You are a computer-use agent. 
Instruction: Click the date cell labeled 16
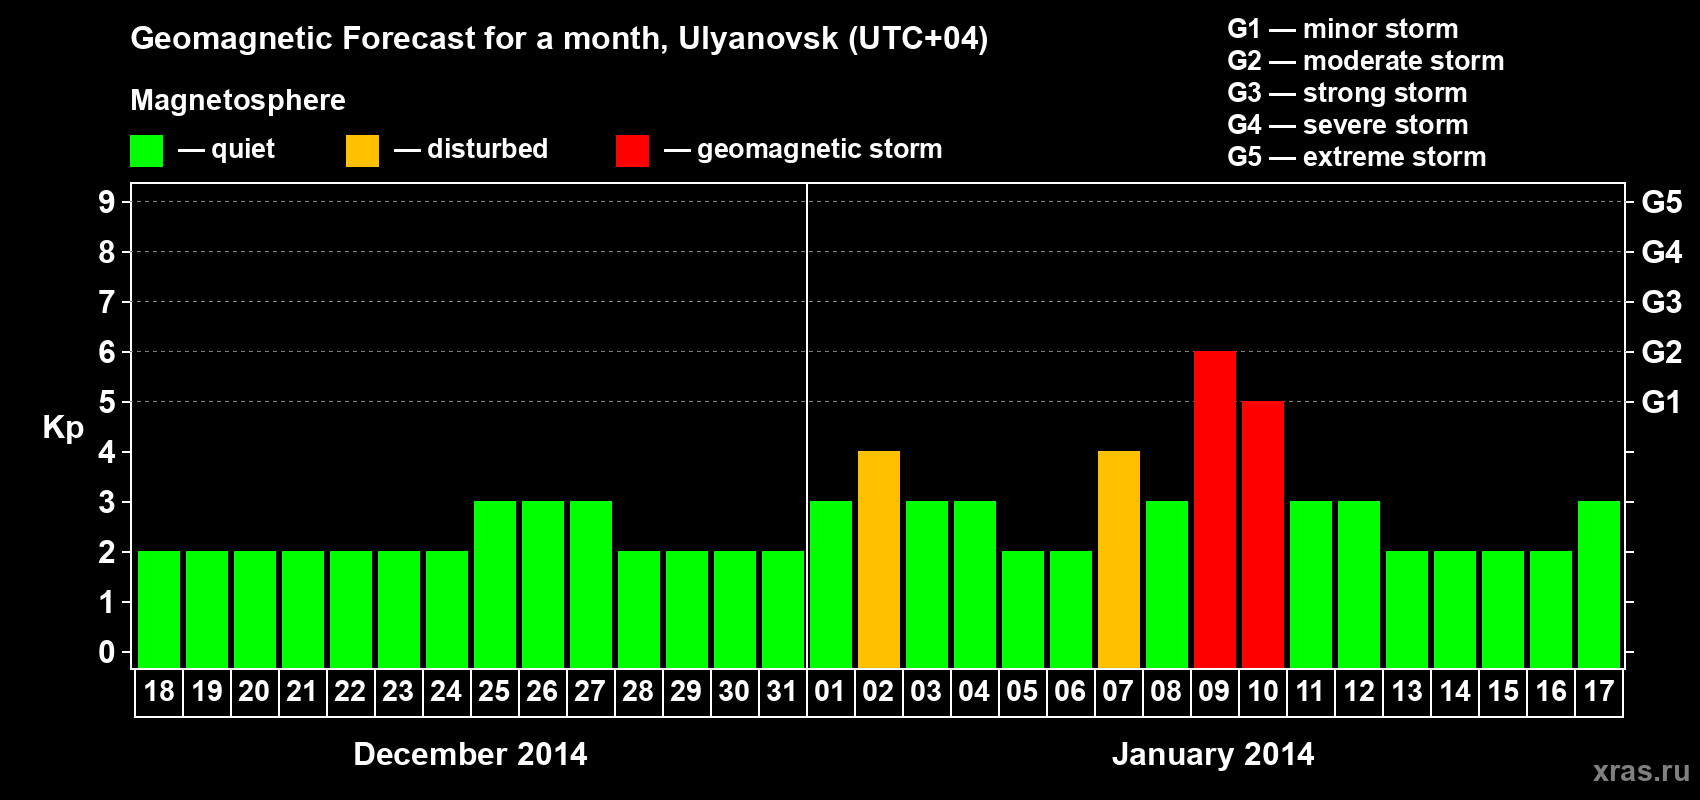1550,692
